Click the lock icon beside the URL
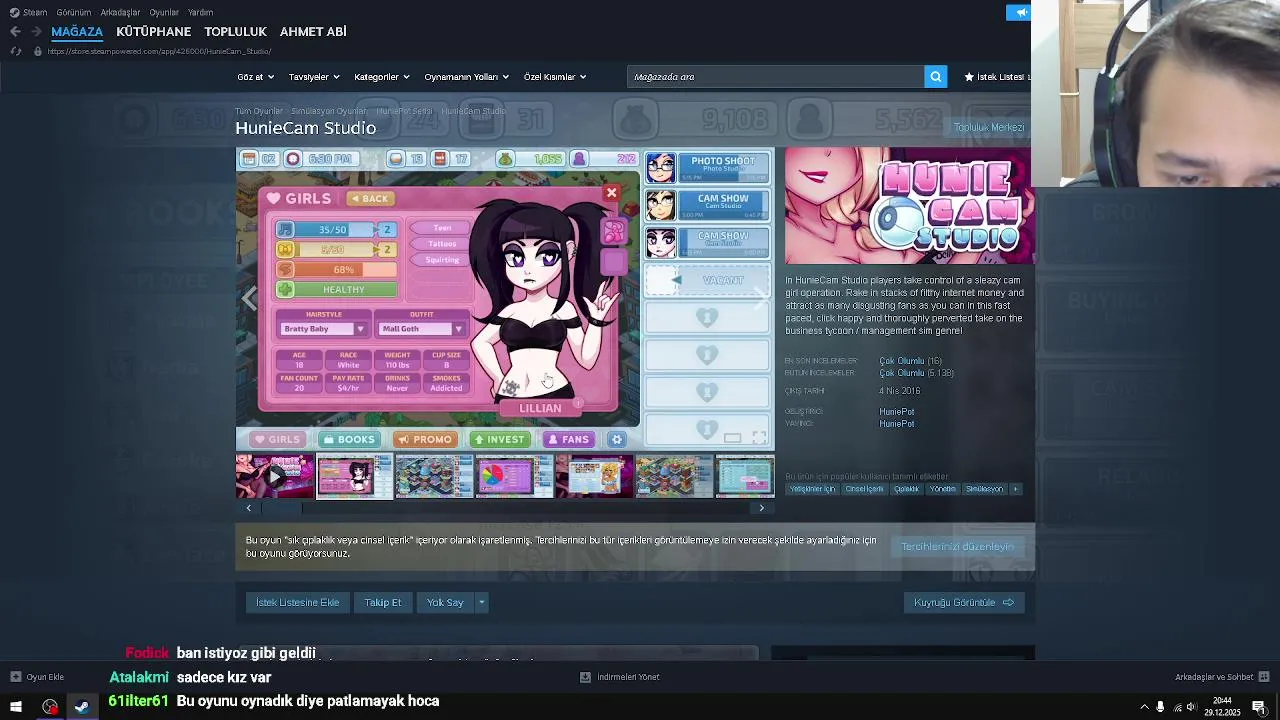Screen dimensions: 1280x720 click(x=37, y=51)
